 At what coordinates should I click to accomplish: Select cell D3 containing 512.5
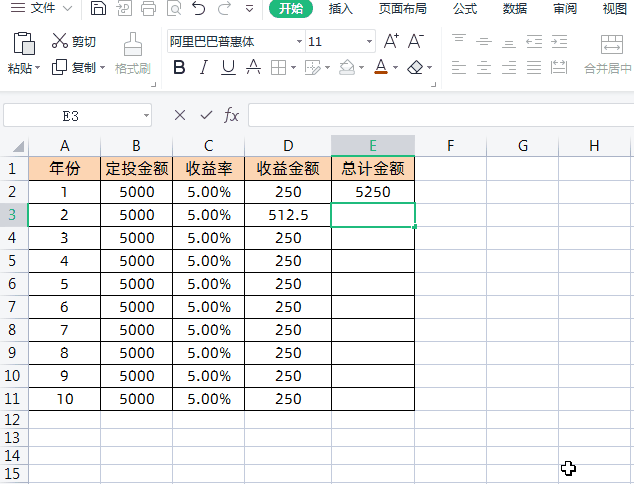pyautogui.click(x=288, y=215)
